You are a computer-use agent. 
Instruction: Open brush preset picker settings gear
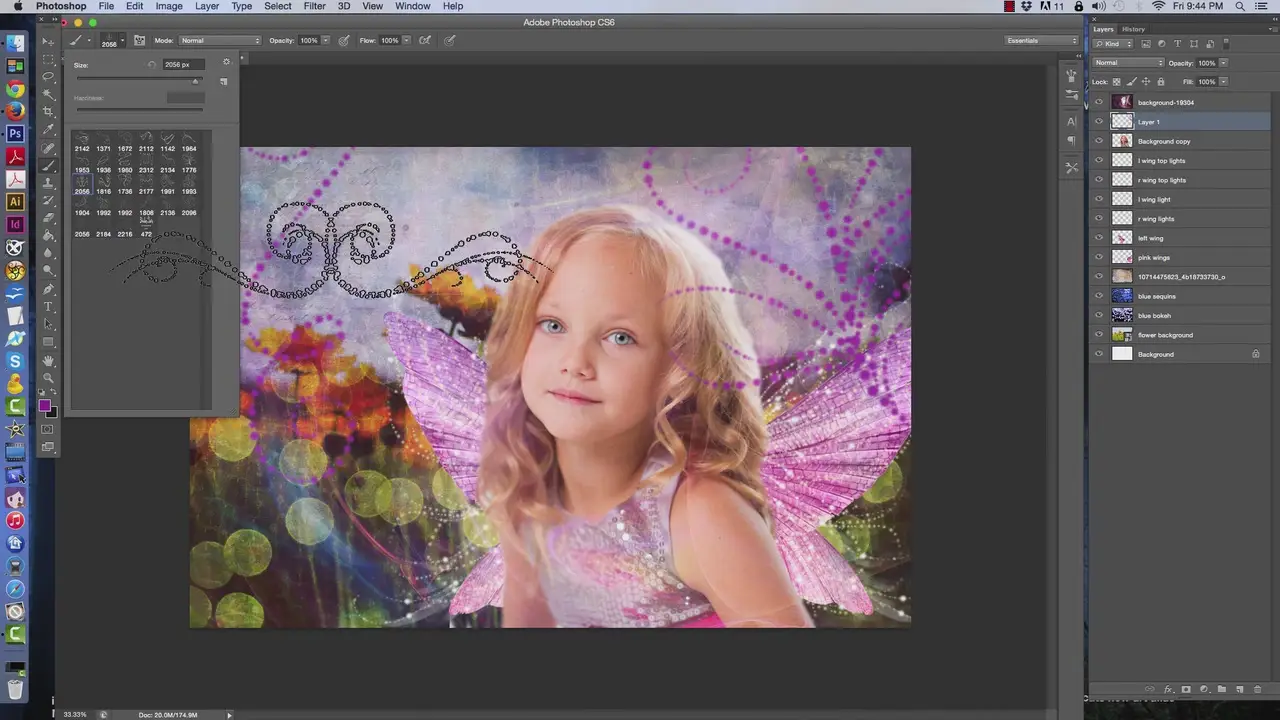point(226,63)
